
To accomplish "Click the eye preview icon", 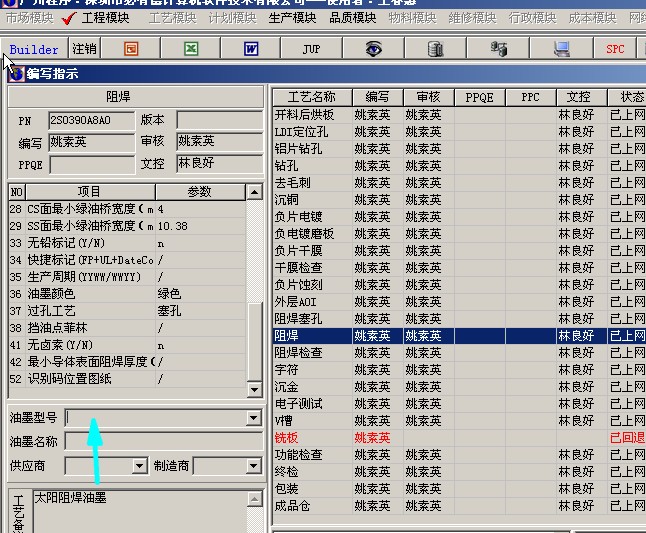I will coord(373,49).
